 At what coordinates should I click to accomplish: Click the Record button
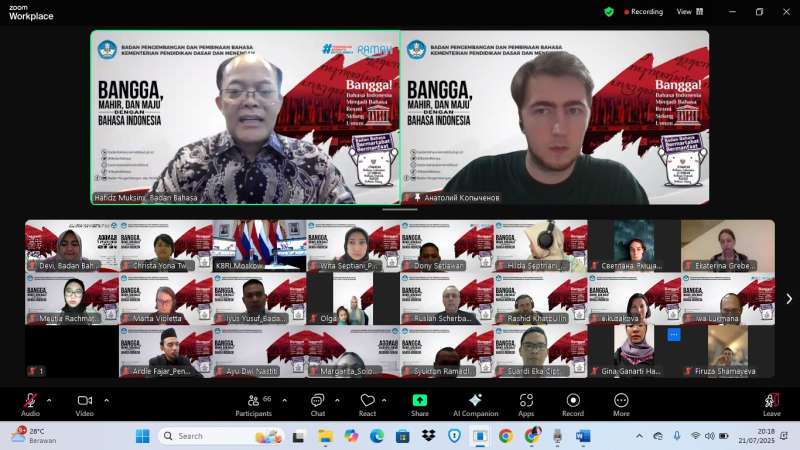click(x=573, y=402)
